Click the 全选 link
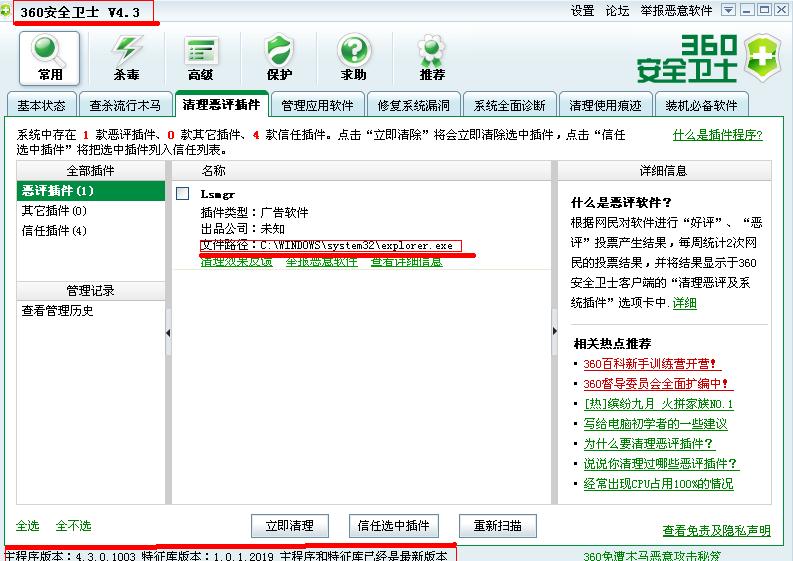 coord(27,526)
